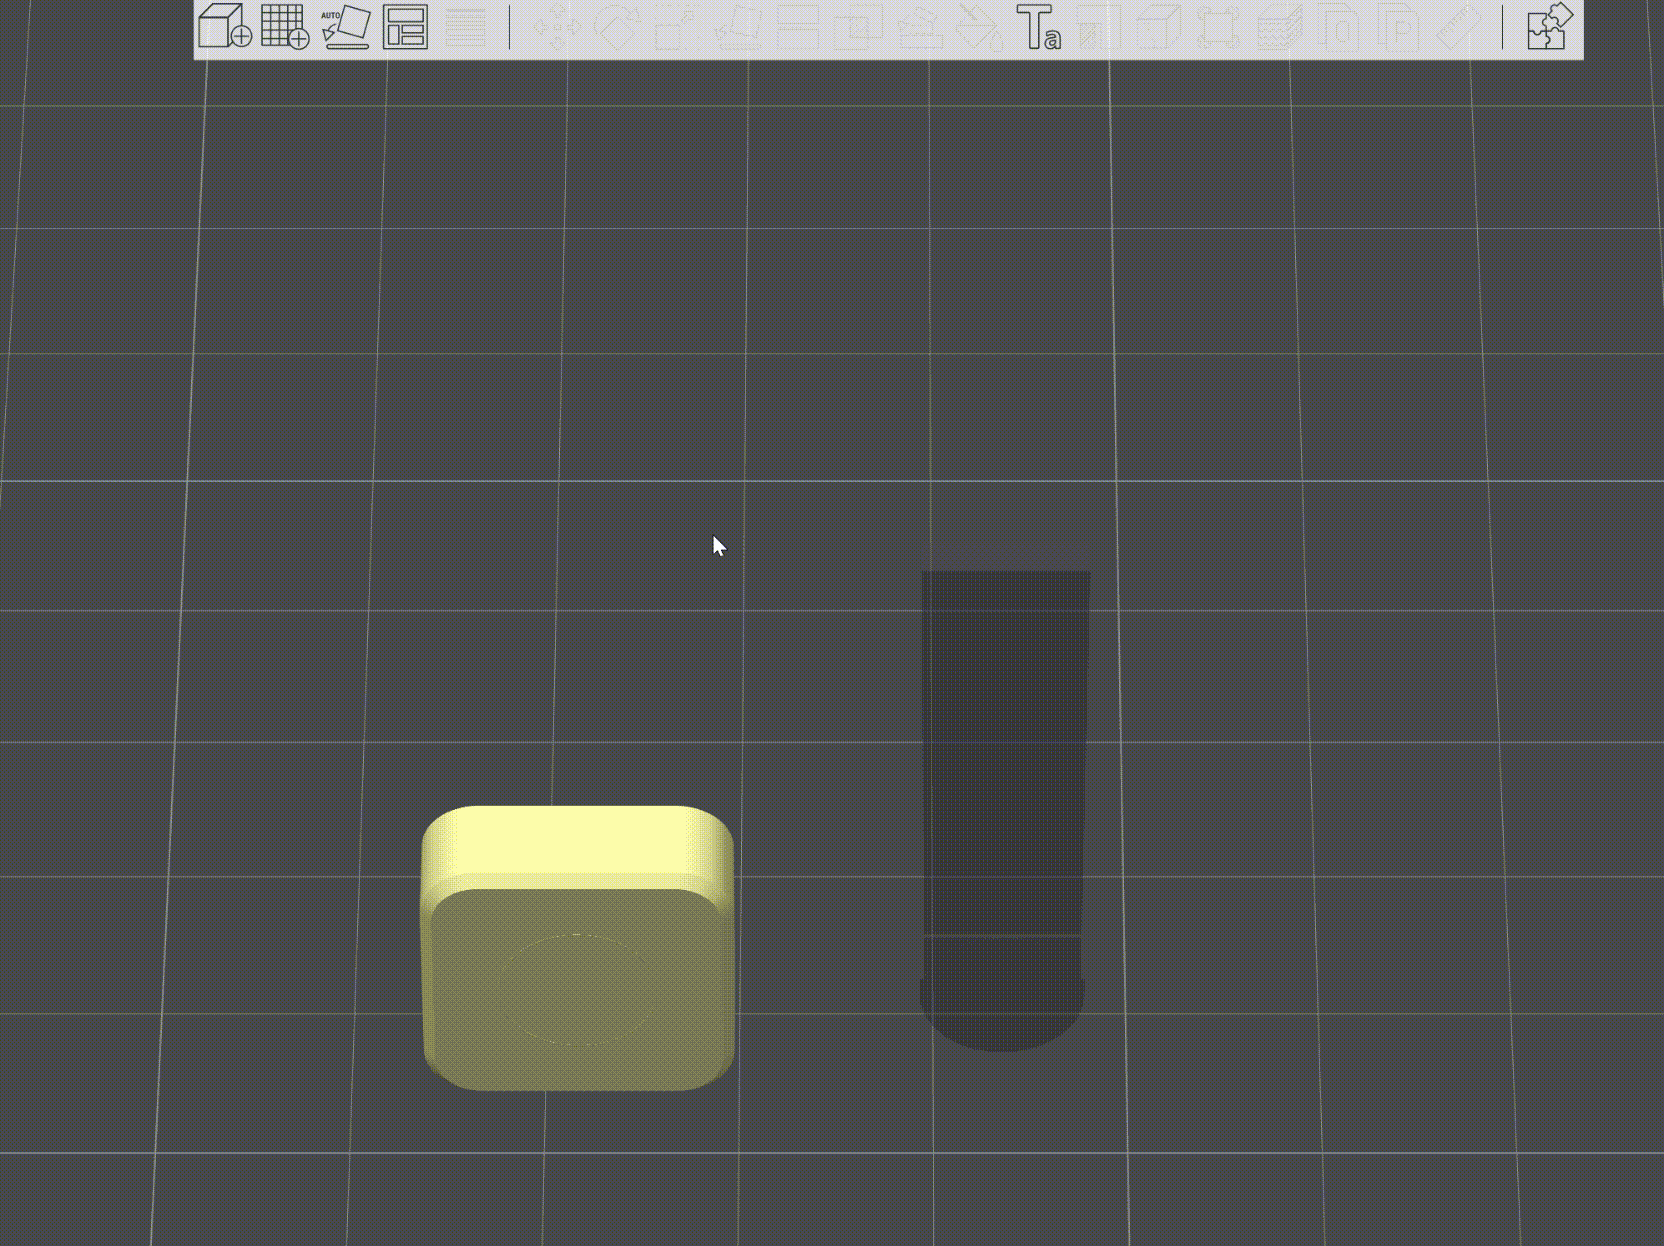Click the bounding-box corners toolbar icon
This screenshot has width=1664, height=1246.
click(x=1219, y=27)
